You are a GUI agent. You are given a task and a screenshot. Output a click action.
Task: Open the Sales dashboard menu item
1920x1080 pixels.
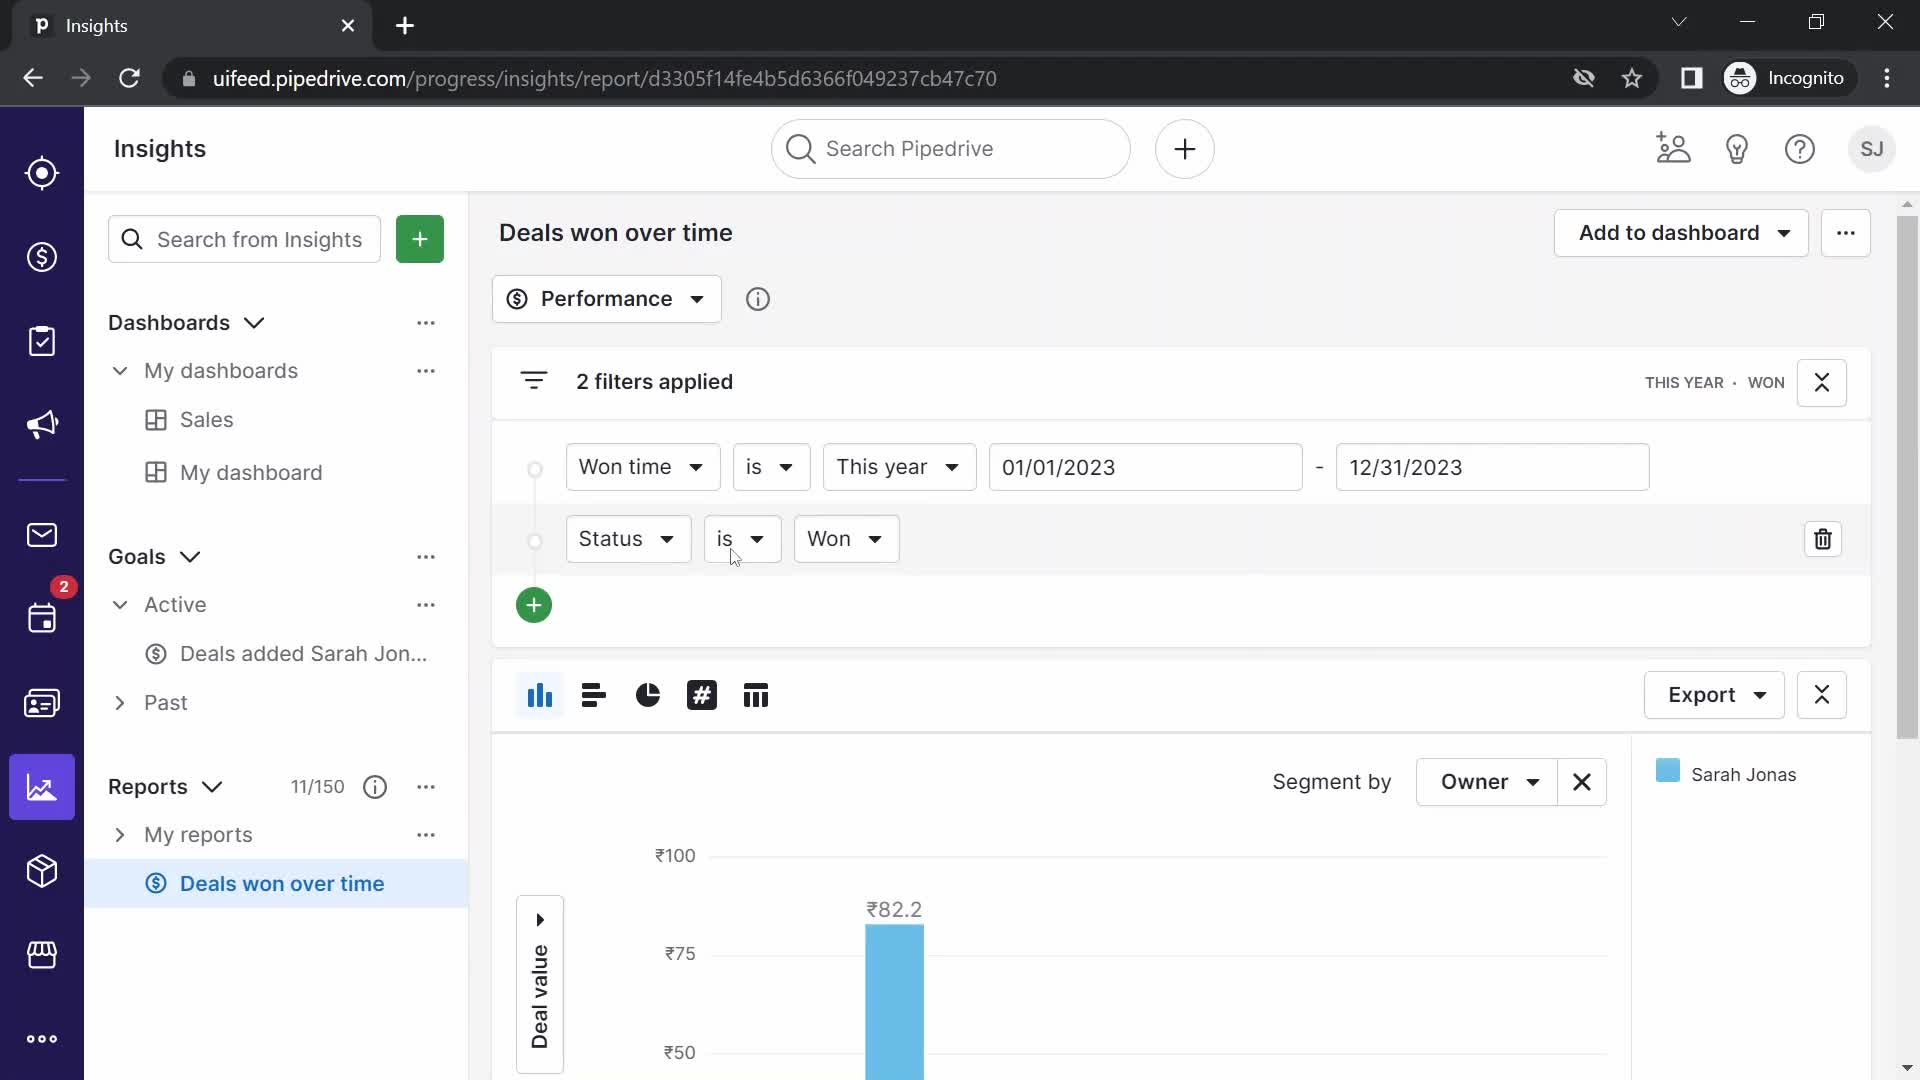tap(207, 418)
